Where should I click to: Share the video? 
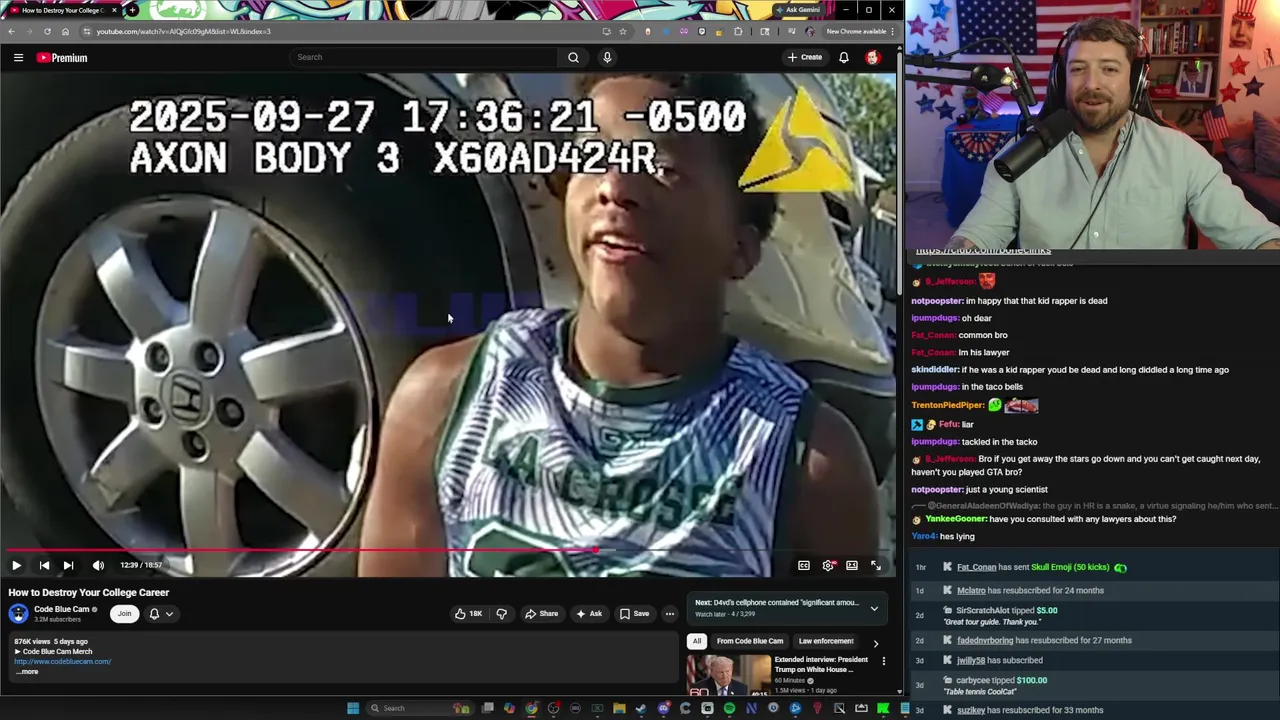coord(542,614)
